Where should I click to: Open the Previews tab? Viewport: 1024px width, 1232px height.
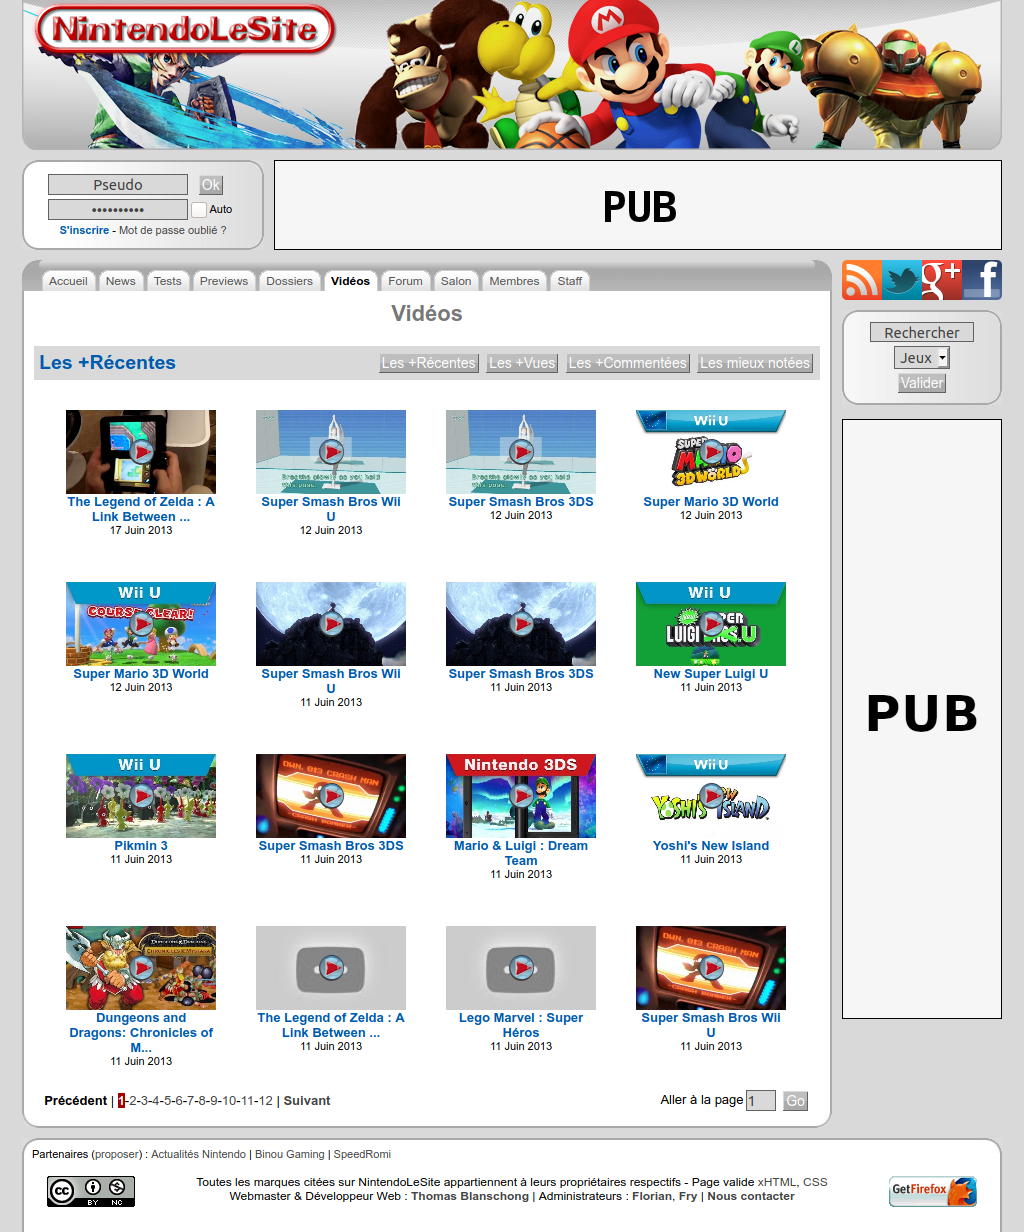(x=224, y=281)
